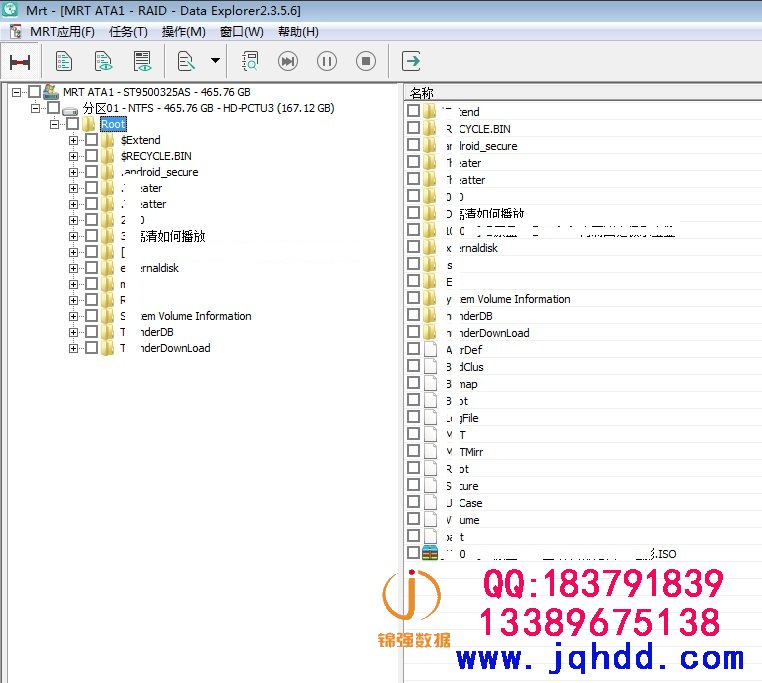Expand the $RECYCLE.BIN folder in tree
This screenshot has width=762, height=683.
[x=73, y=156]
